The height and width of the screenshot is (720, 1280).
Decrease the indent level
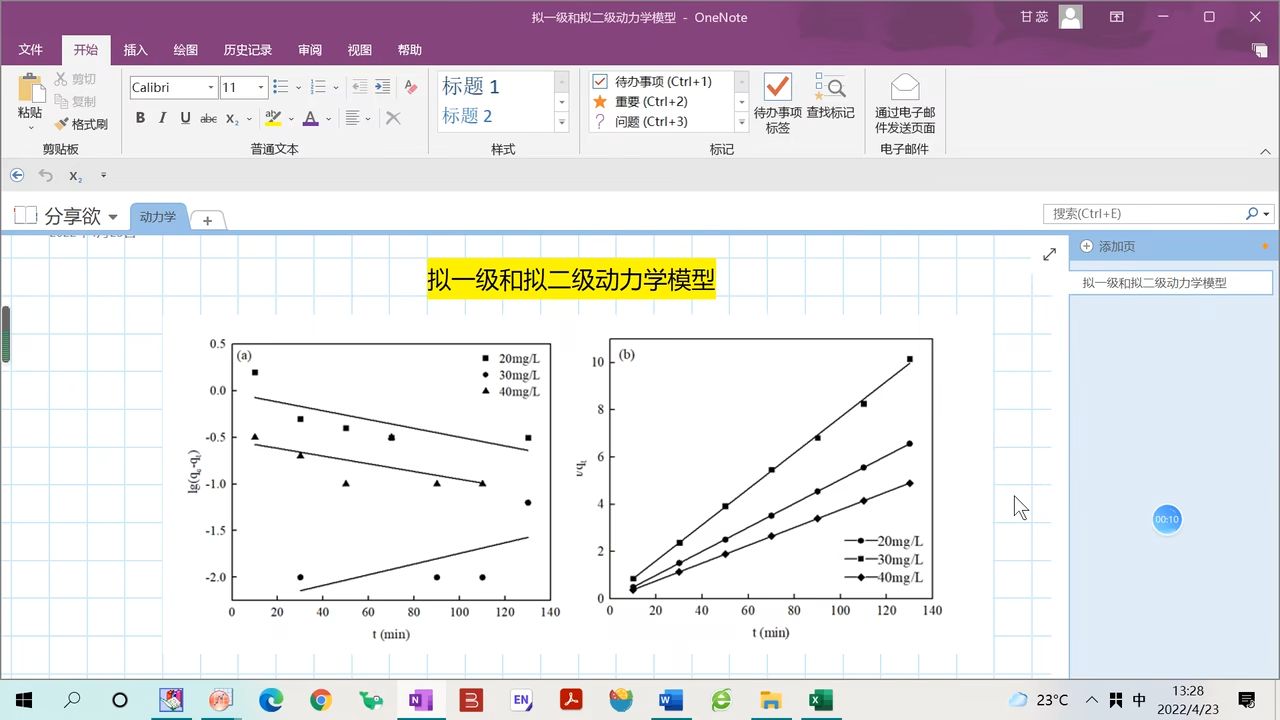coord(359,87)
